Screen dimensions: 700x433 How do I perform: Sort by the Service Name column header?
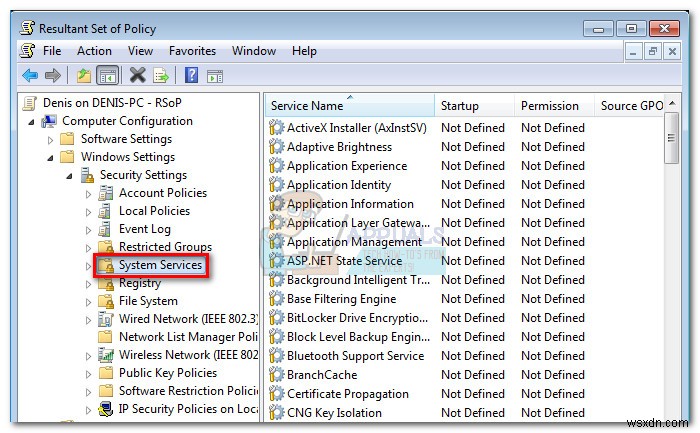[x=307, y=106]
